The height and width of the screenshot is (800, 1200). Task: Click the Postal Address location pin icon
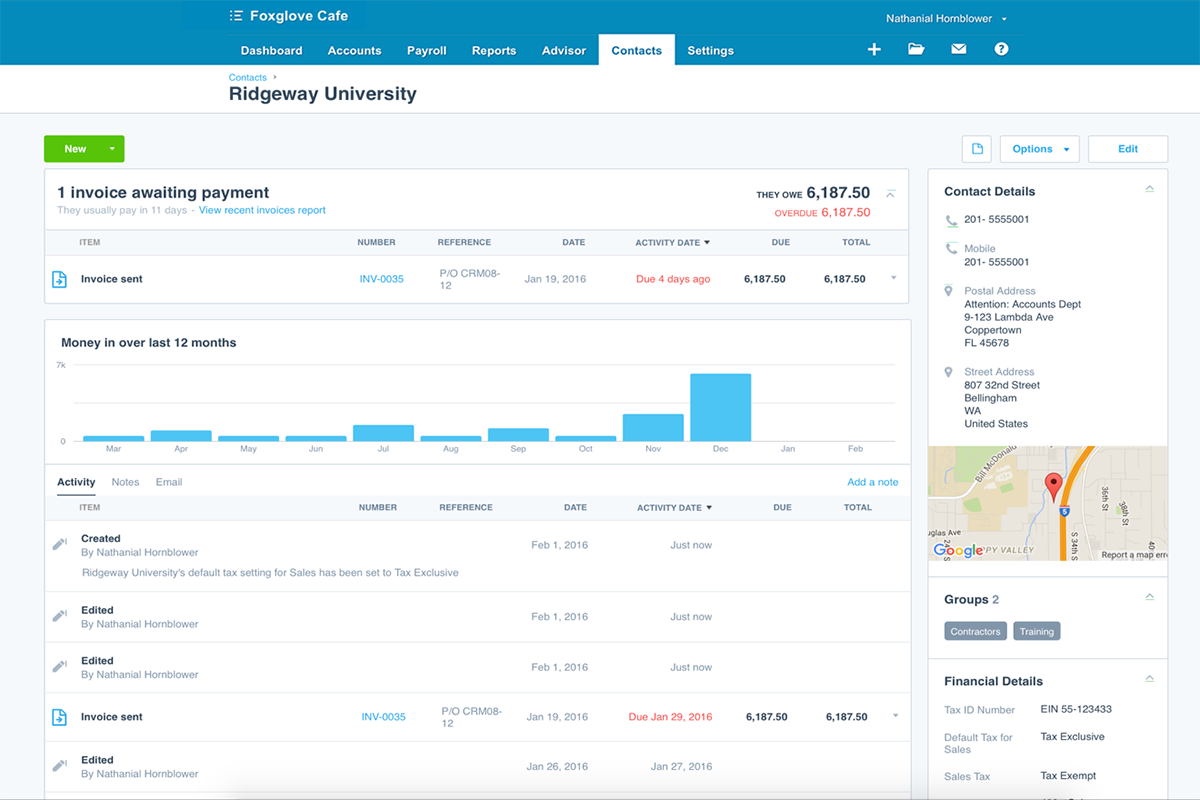(x=948, y=291)
